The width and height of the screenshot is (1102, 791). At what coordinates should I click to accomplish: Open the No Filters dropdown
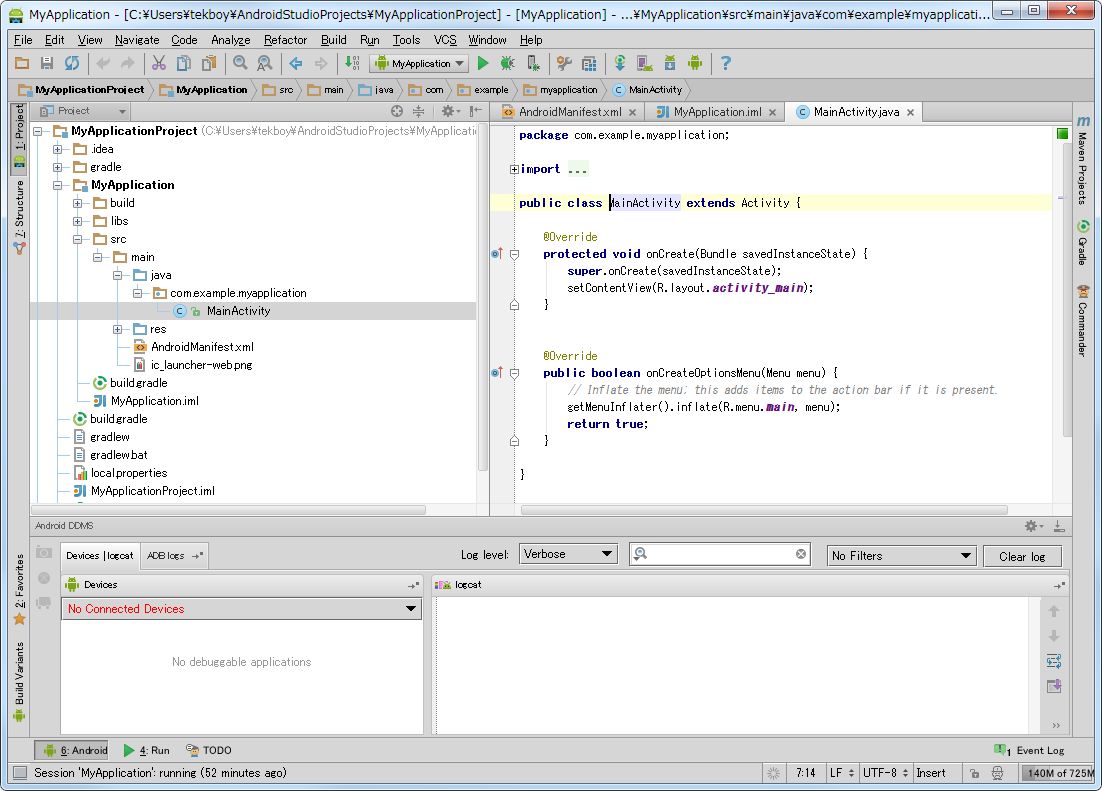(902, 555)
